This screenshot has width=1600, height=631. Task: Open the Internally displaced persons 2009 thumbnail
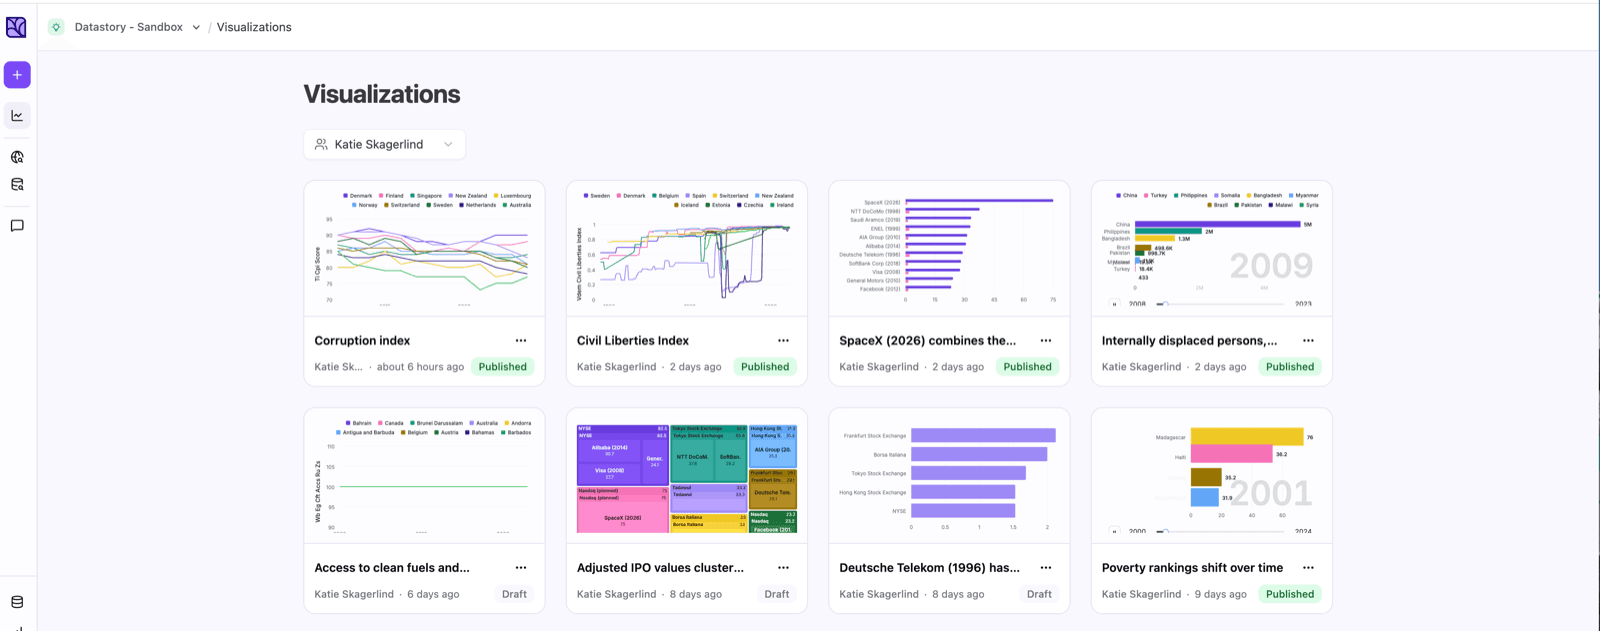[1212, 248]
